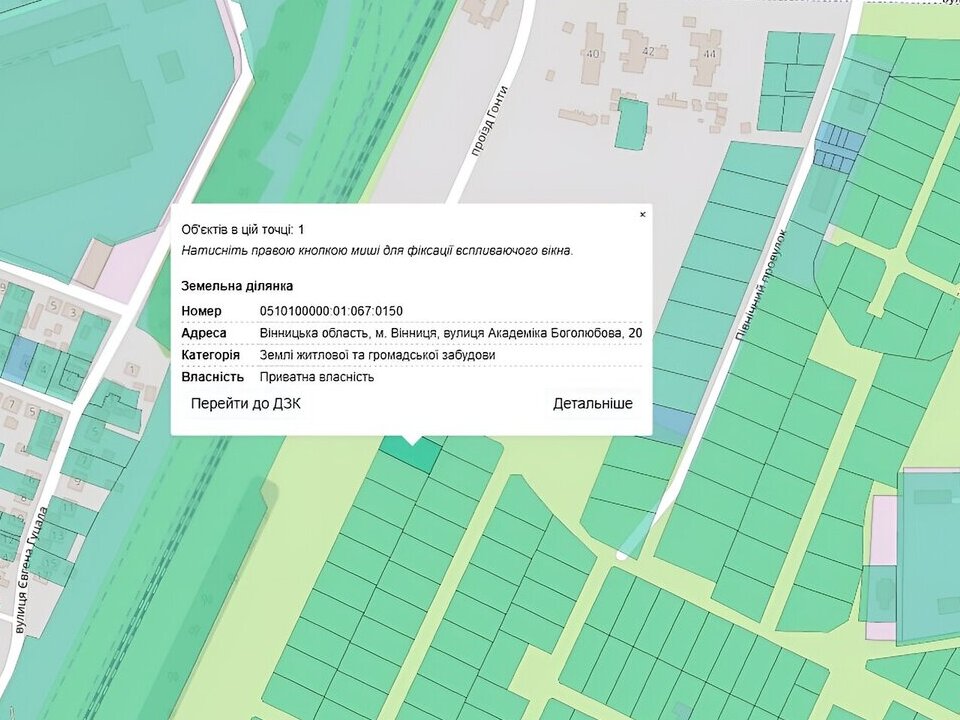This screenshot has width=960, height=720.
Task: Click building number 40 on the map
Action: pyautogui.click(x=594, y=54)
